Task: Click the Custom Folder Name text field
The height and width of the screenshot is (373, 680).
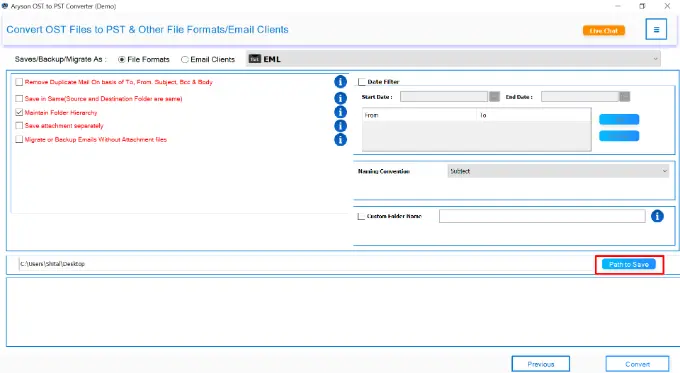Action: 542,216
